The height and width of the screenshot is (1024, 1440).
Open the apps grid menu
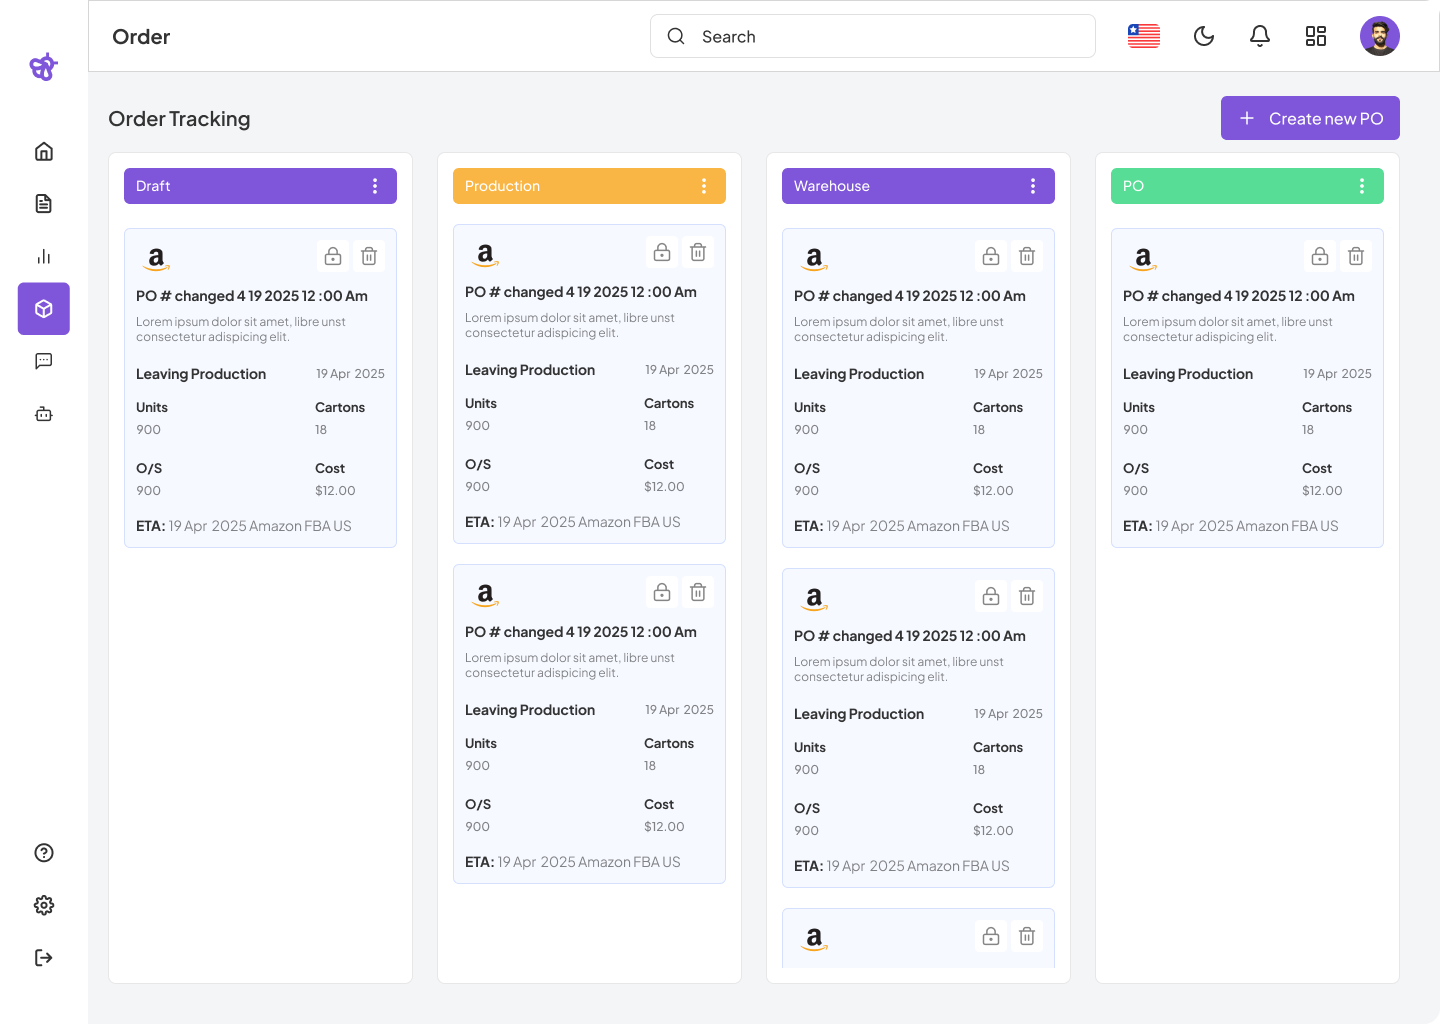point(1316,37)
